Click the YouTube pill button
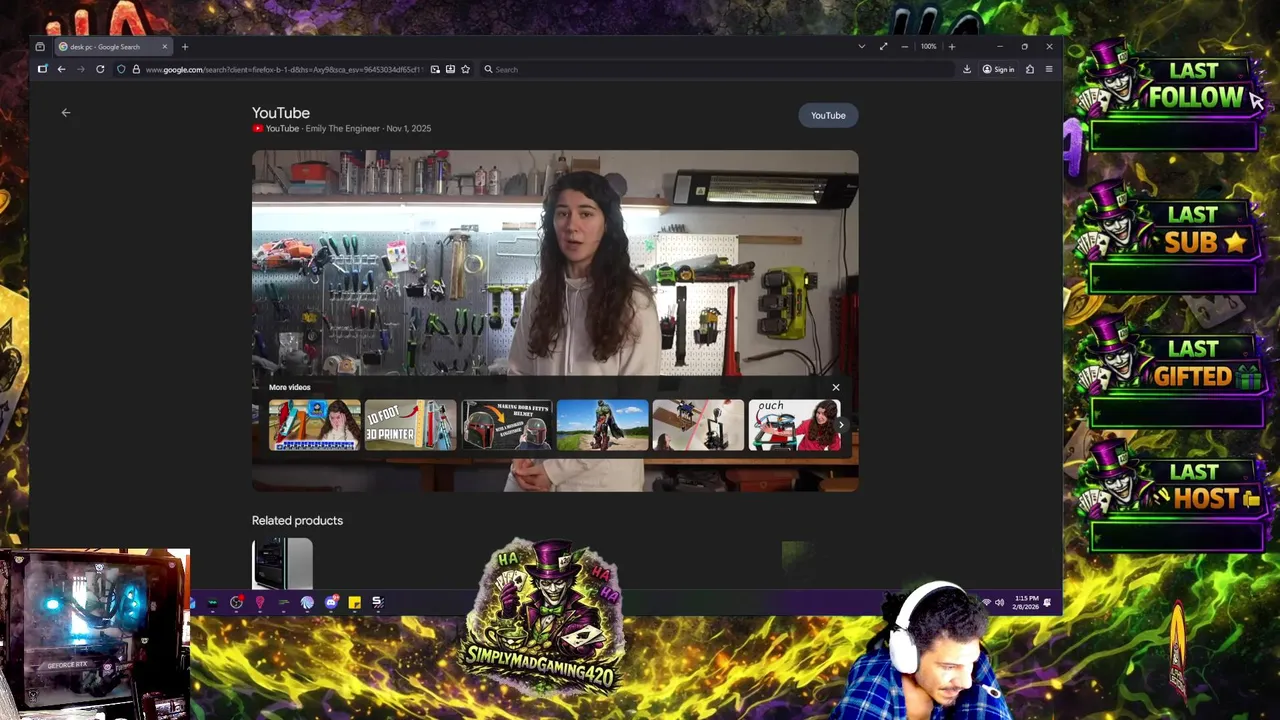 pyautogui.click(x=828, y=115)
